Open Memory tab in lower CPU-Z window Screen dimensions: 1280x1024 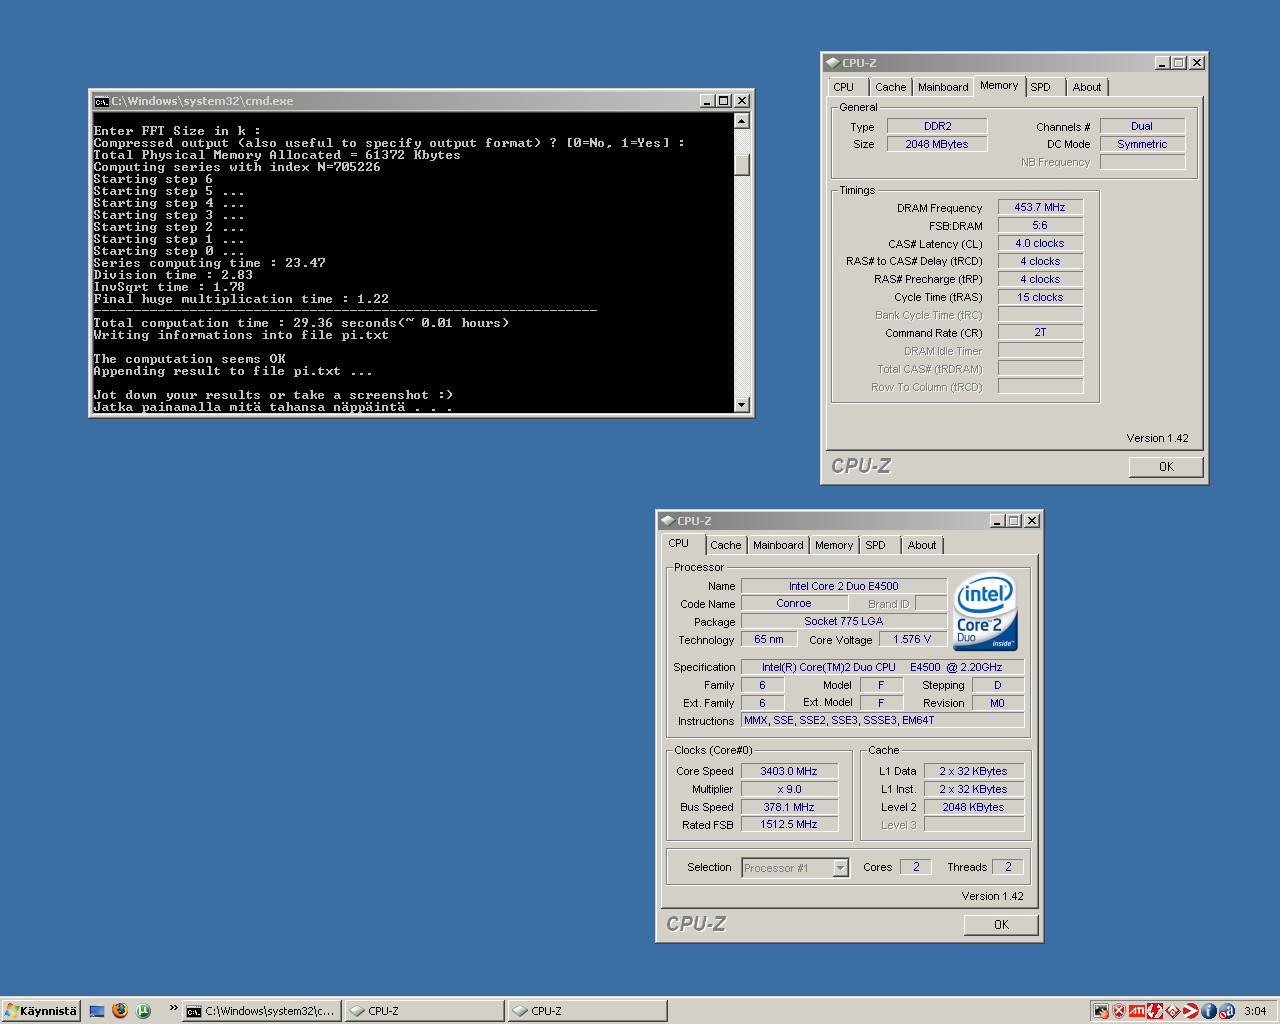[834, 545]
